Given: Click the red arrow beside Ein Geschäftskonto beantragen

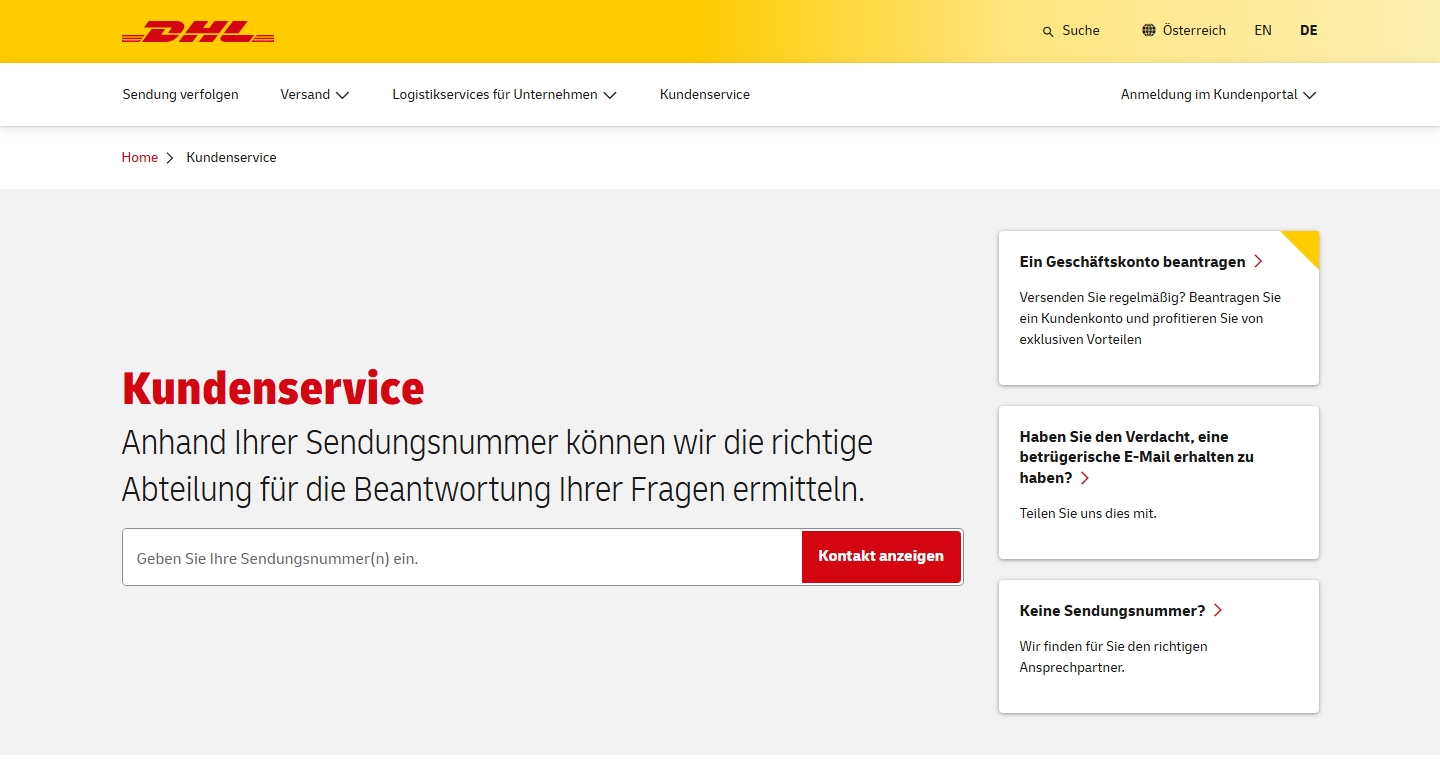Looking at the screenshot, I should [1258, 262].
